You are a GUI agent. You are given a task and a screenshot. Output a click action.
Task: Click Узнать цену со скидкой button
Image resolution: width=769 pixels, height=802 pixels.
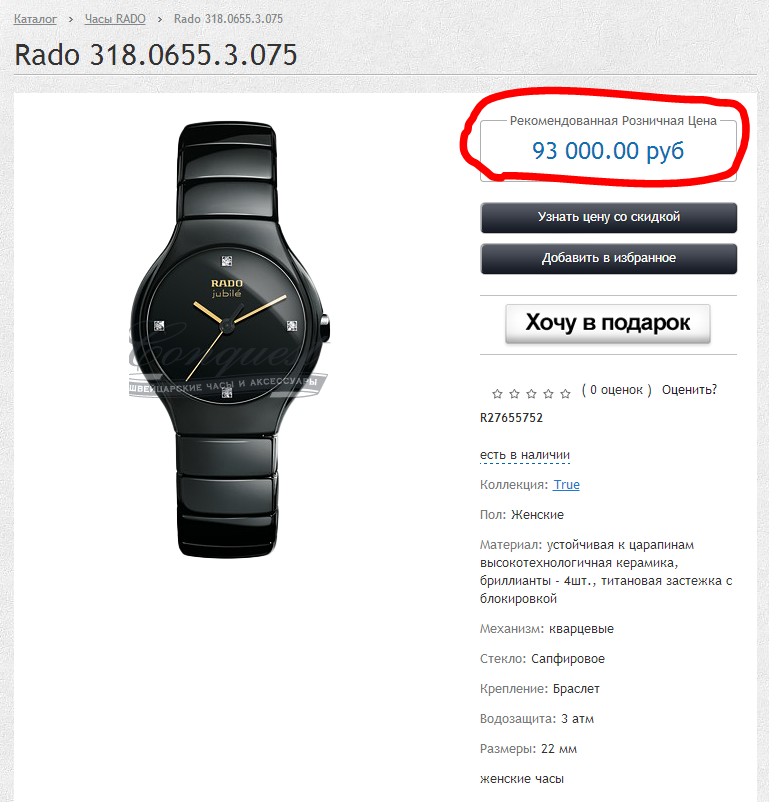pos(608,217)
